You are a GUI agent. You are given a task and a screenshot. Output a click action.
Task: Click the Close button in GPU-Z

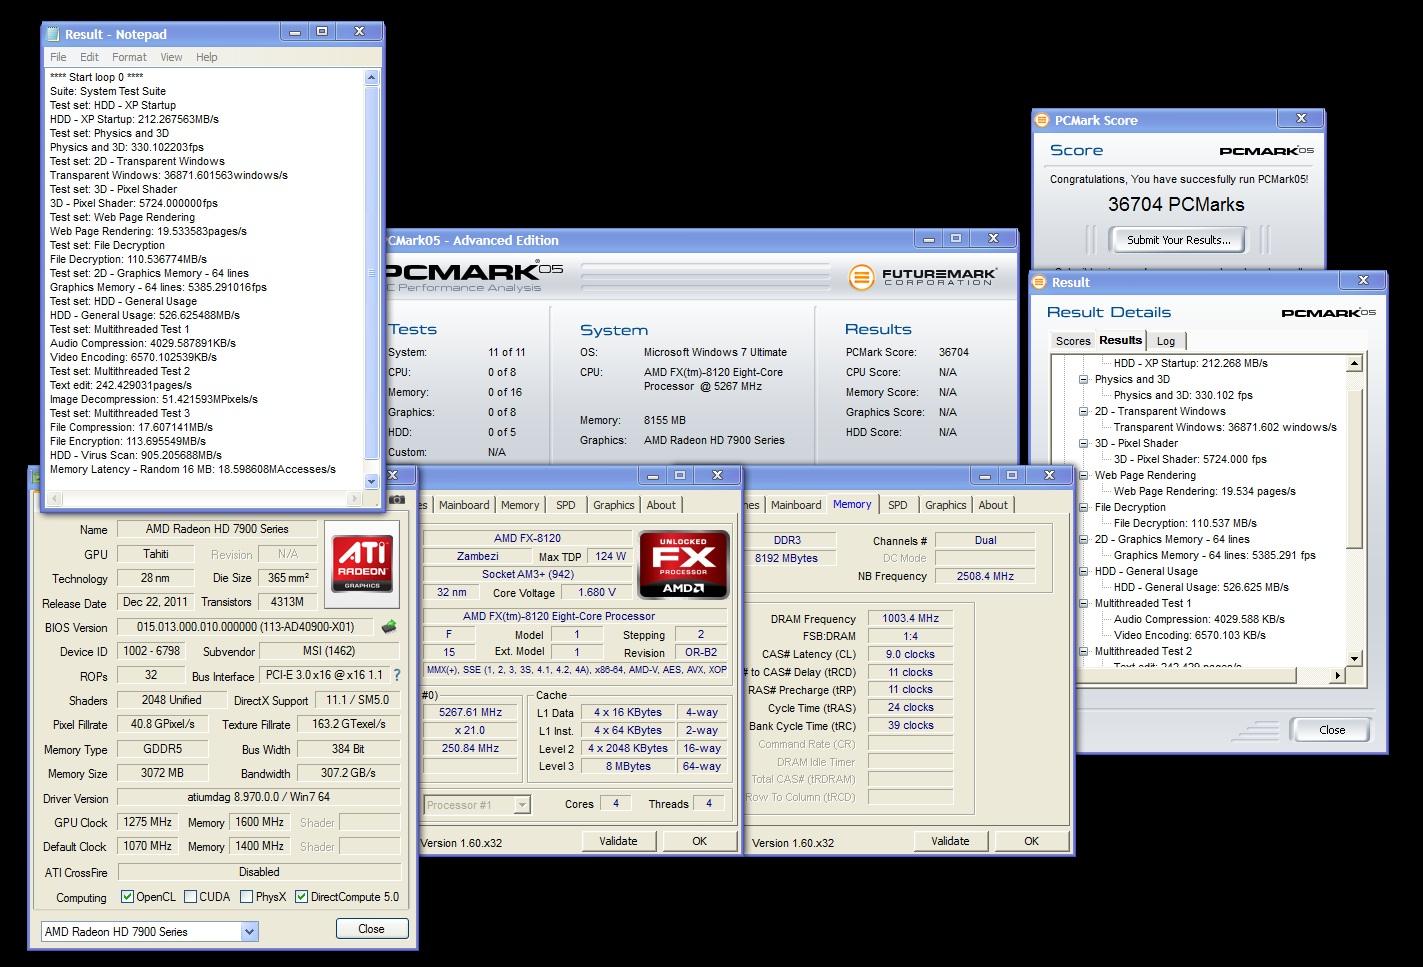point(371,929)
